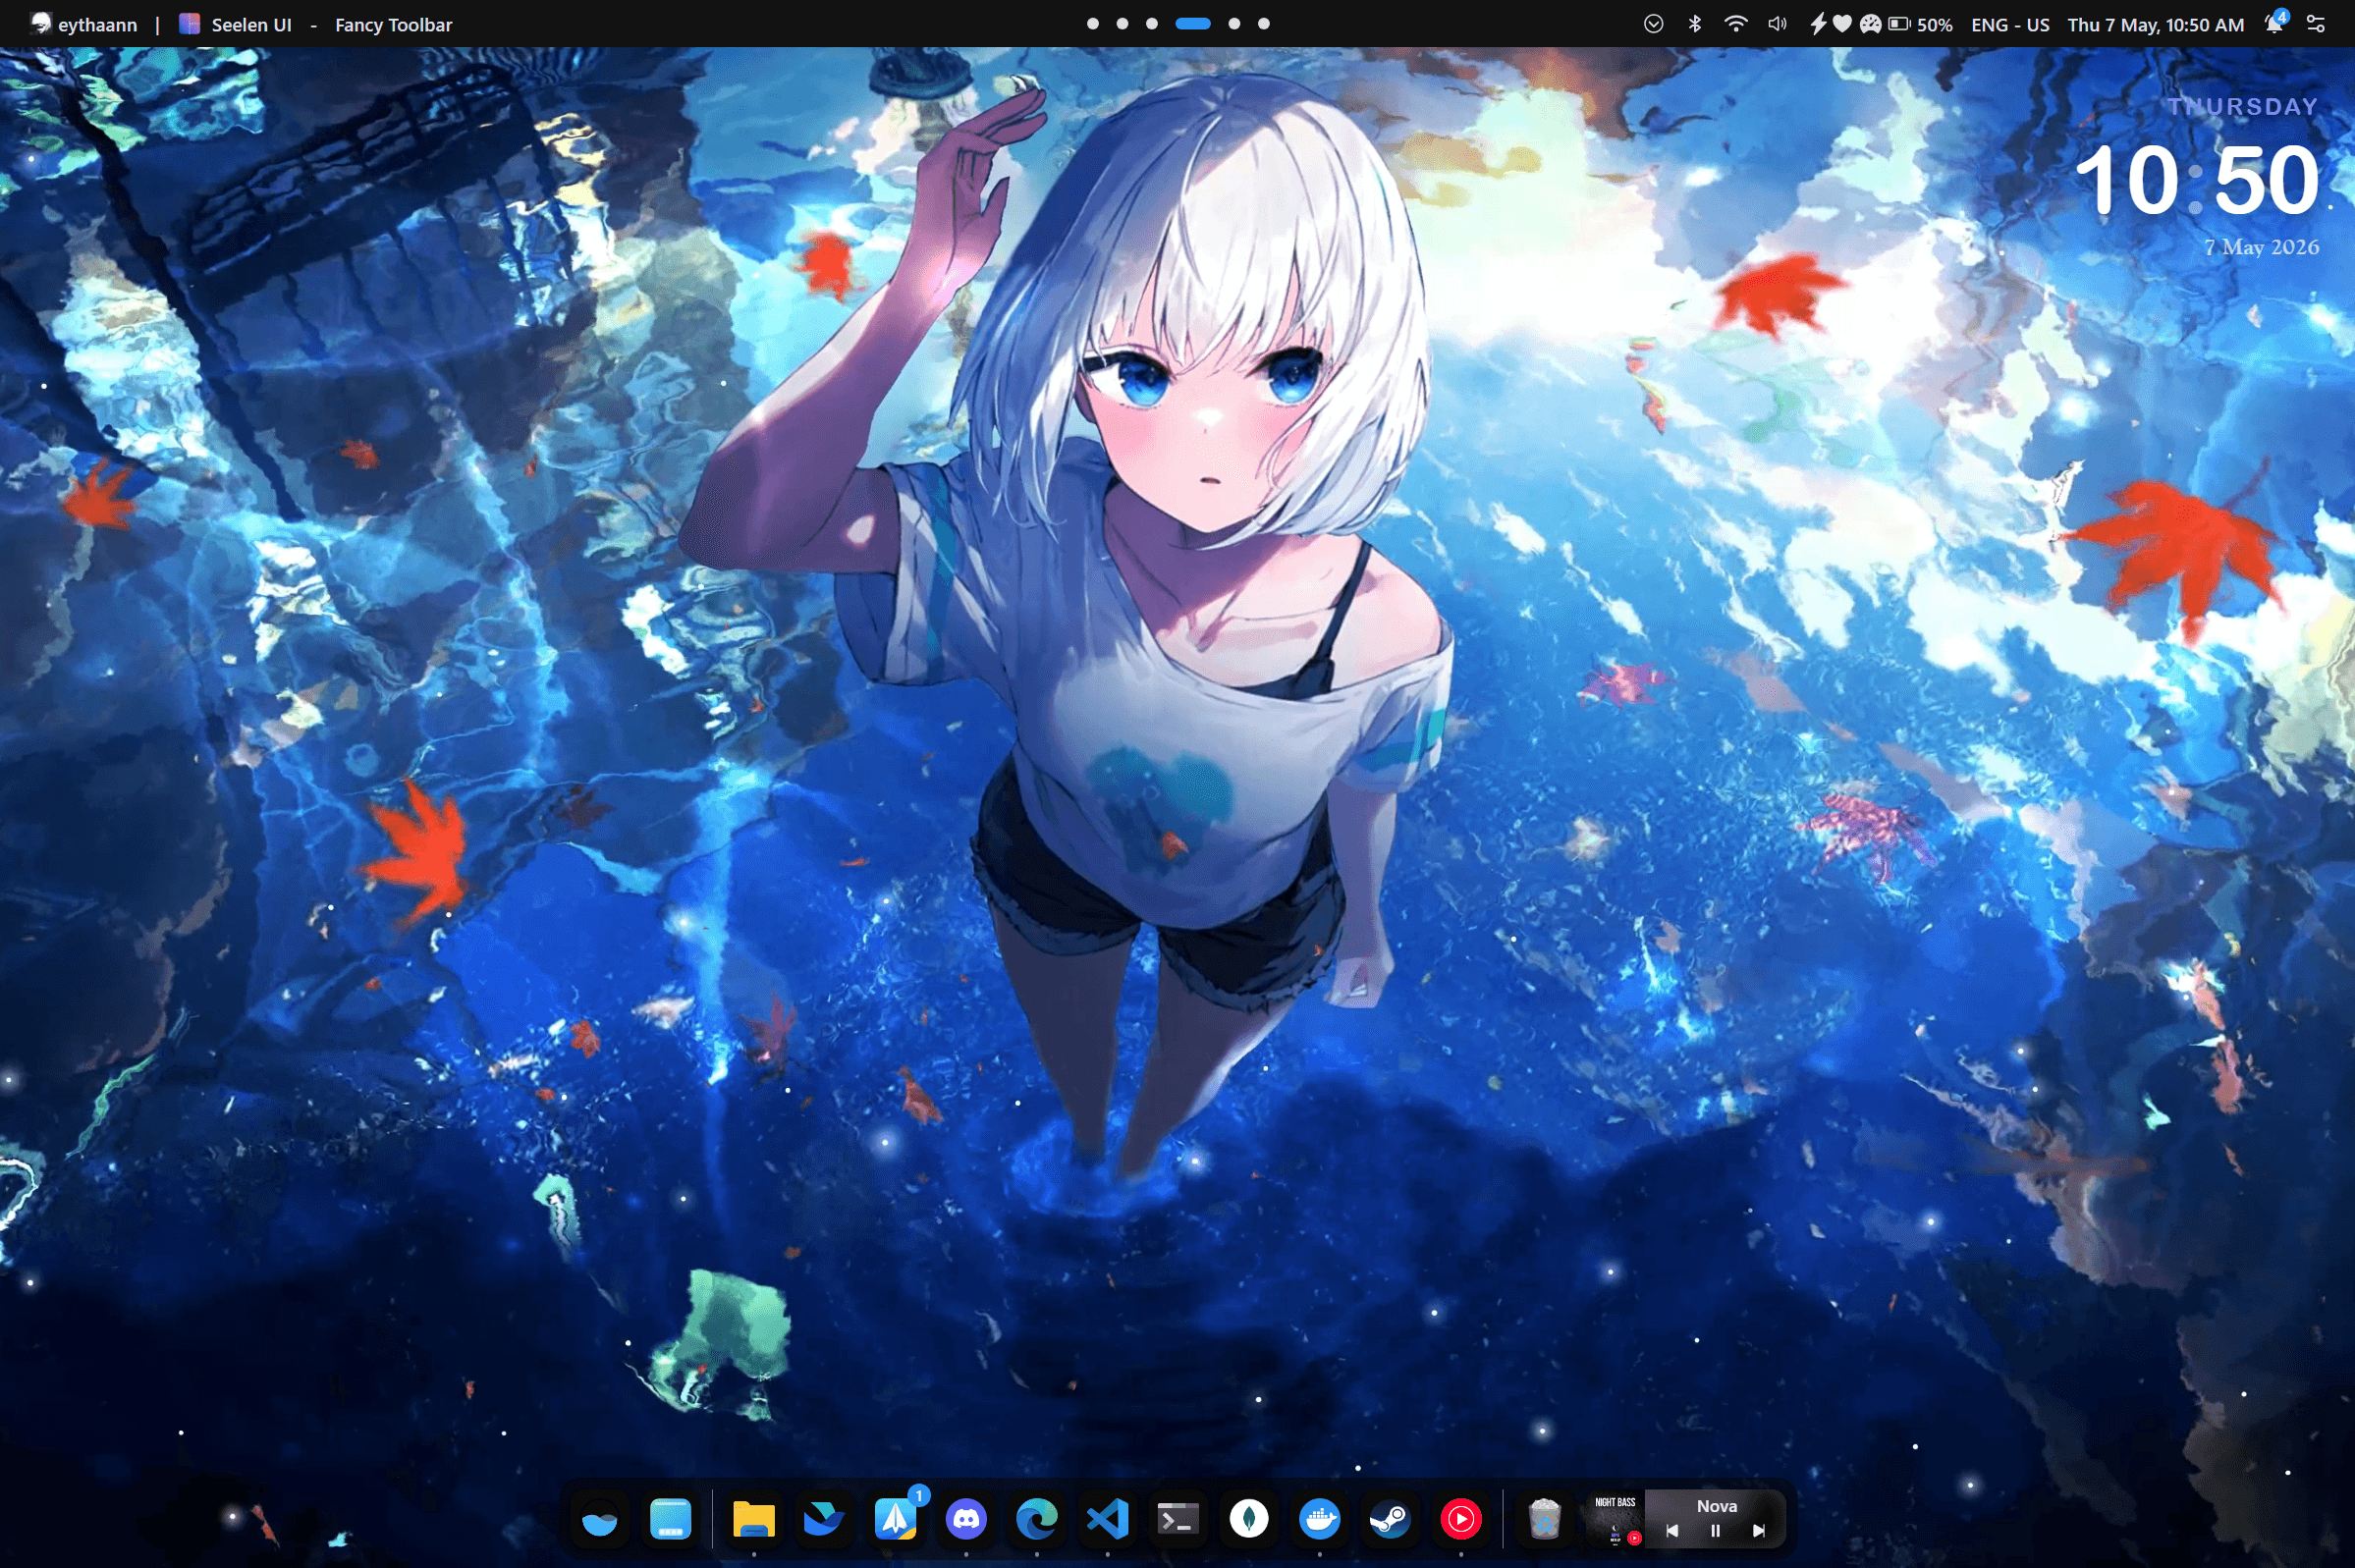Open Microsoft Edge in the dock

[1037, 1520]
